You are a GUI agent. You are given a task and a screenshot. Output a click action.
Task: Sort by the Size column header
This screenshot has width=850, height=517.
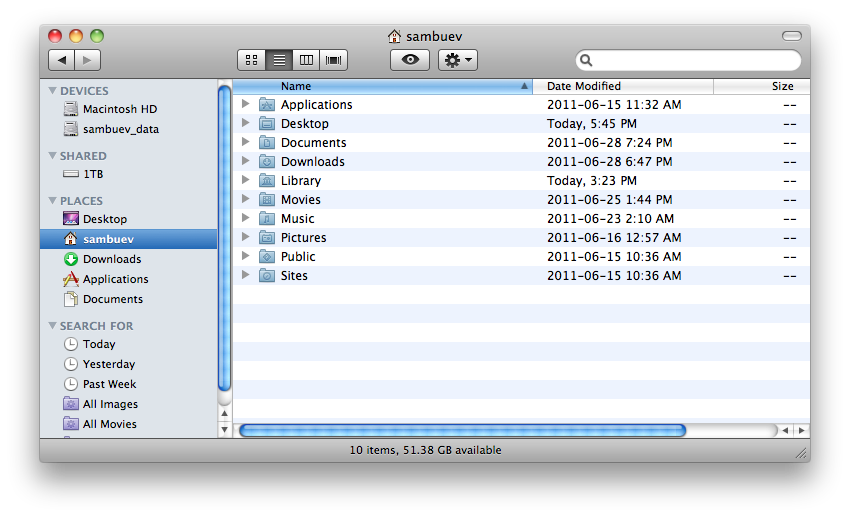pyautogui.click(x=762, y=86)
